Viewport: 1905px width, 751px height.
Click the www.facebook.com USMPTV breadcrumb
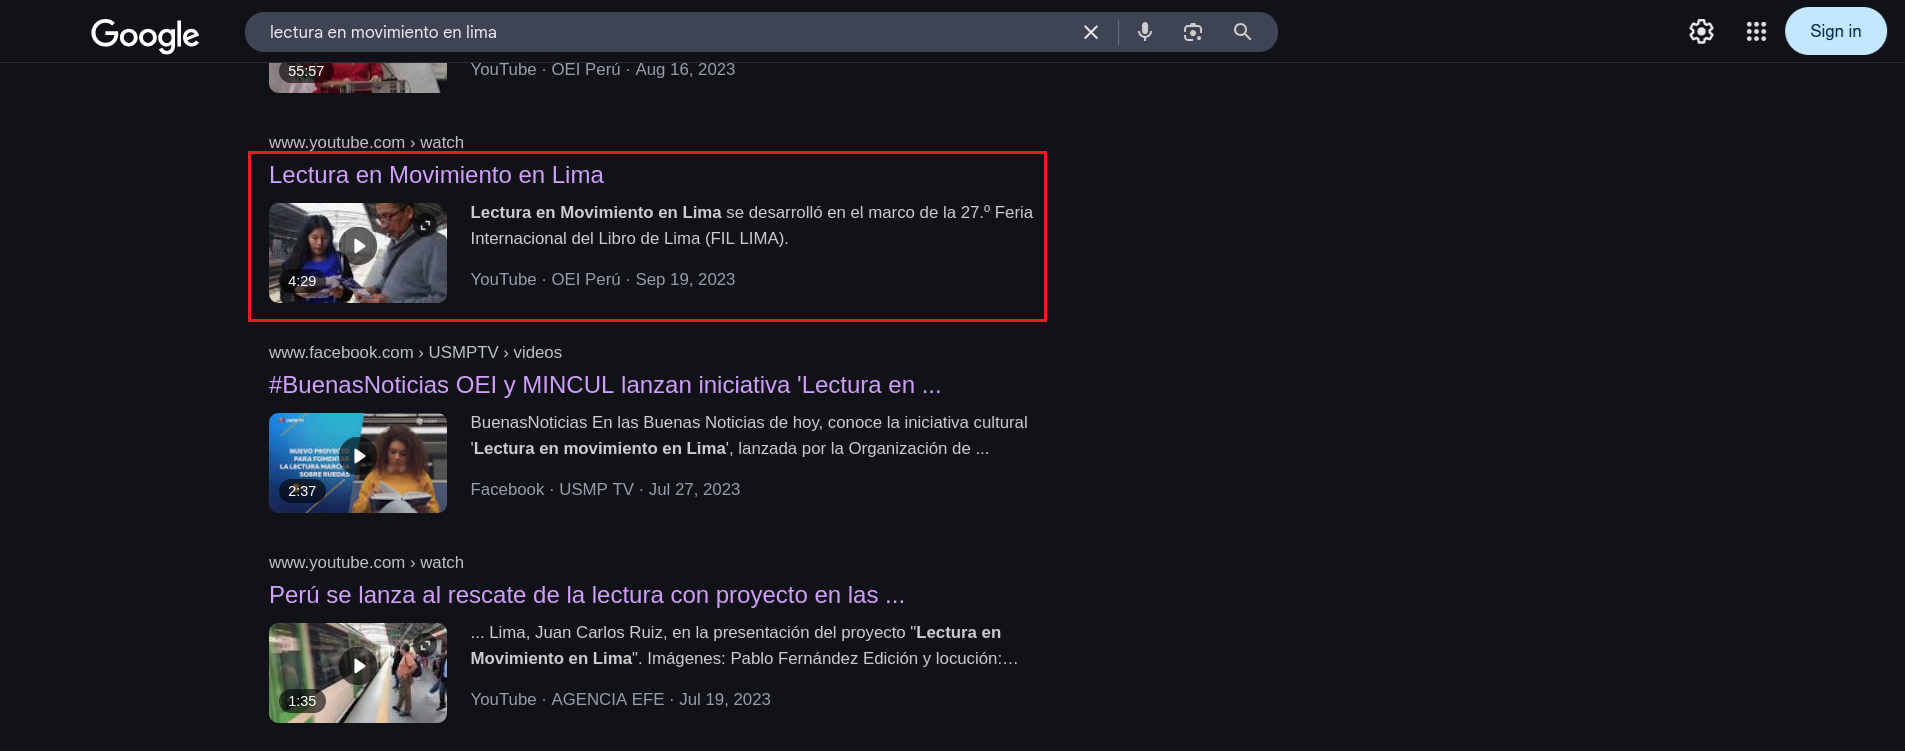coord(414,353)
